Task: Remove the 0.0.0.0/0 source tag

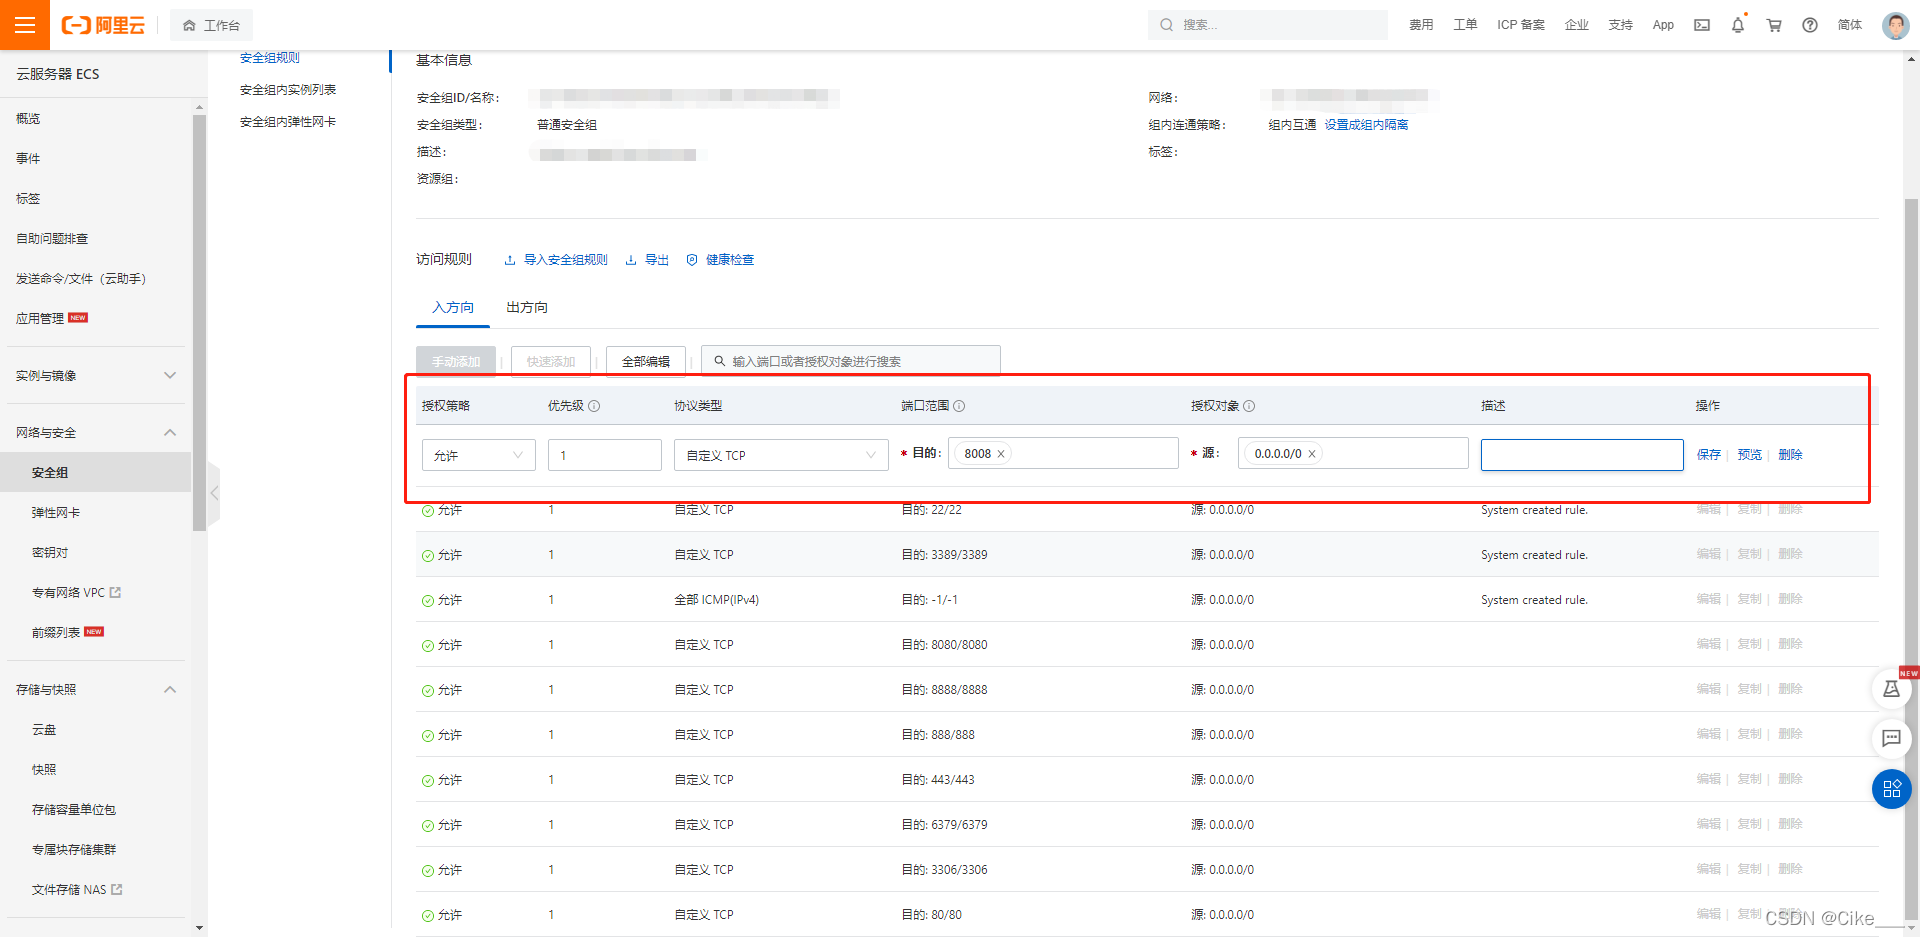Action: pos(1312,454)
